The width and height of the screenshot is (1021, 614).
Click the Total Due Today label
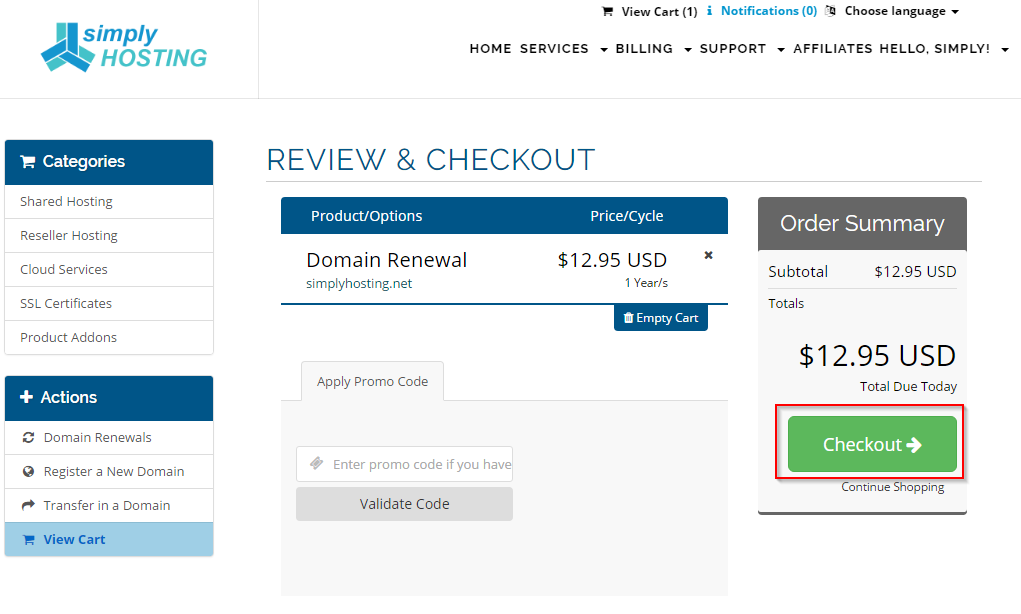point(908,387)
